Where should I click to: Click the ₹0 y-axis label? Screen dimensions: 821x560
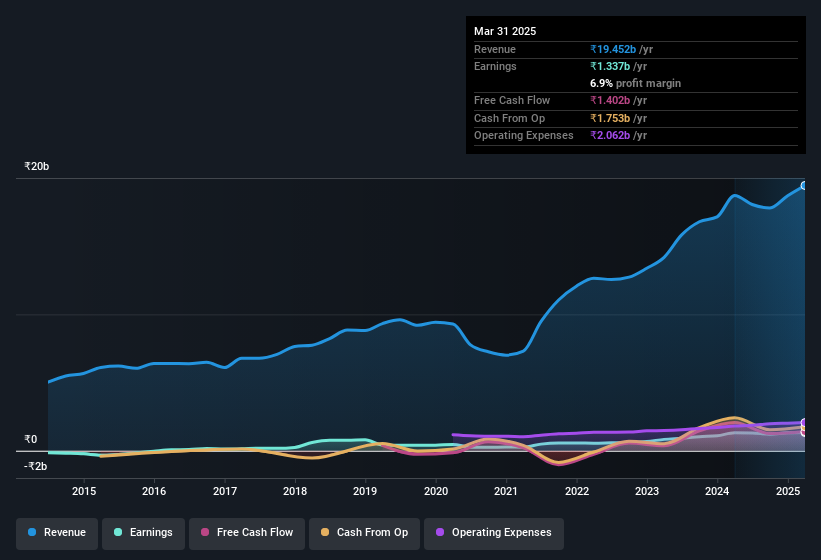(31, 440)
